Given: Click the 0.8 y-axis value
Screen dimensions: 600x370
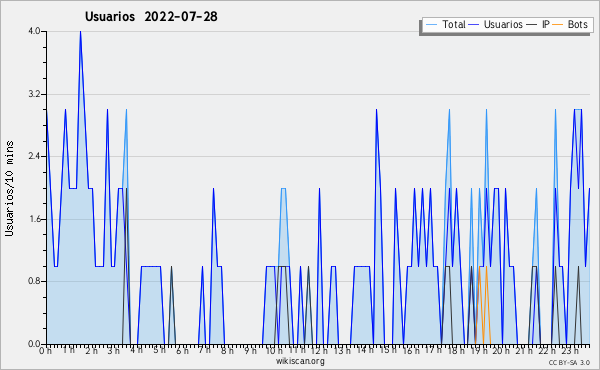Looking at the screenshot, I should [34, 282].
